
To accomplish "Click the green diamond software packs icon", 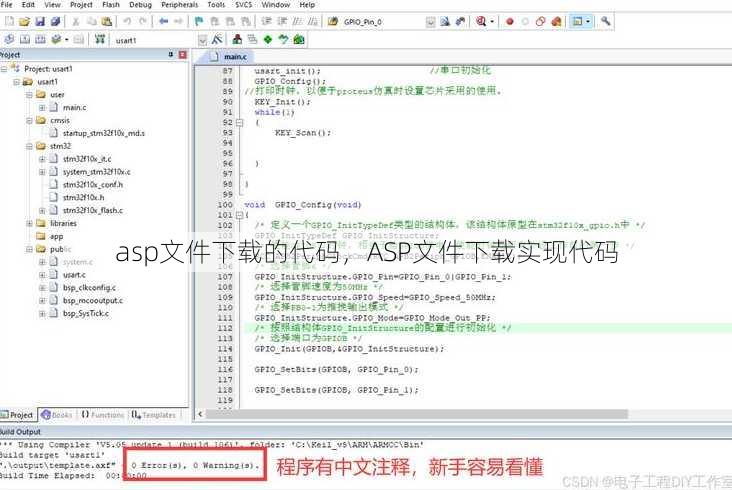I will click(x=267, y=40).
